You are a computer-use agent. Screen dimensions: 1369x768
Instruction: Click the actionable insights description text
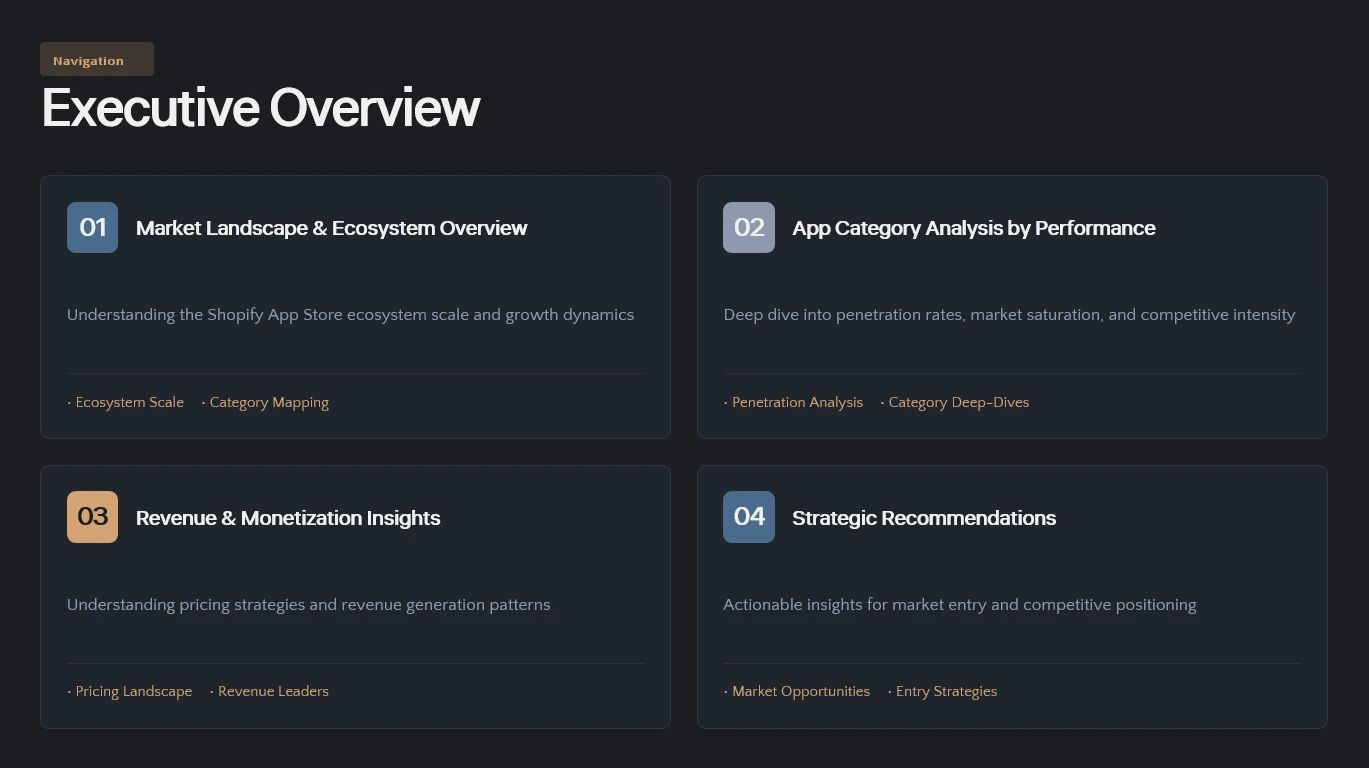[959, 605]
